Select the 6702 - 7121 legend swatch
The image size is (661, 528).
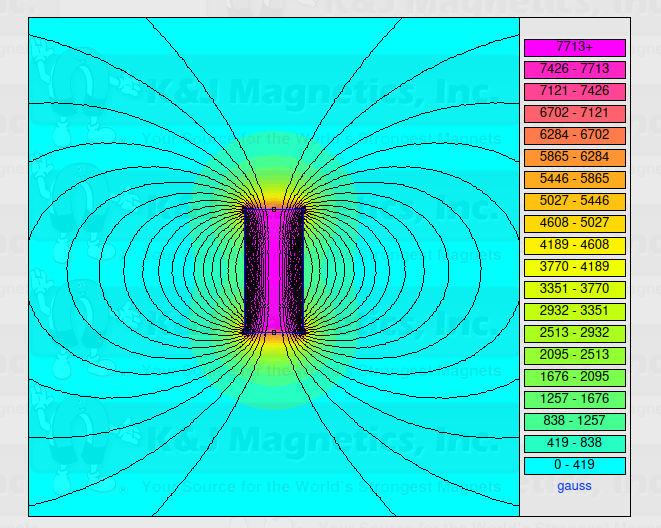(575, 113)
